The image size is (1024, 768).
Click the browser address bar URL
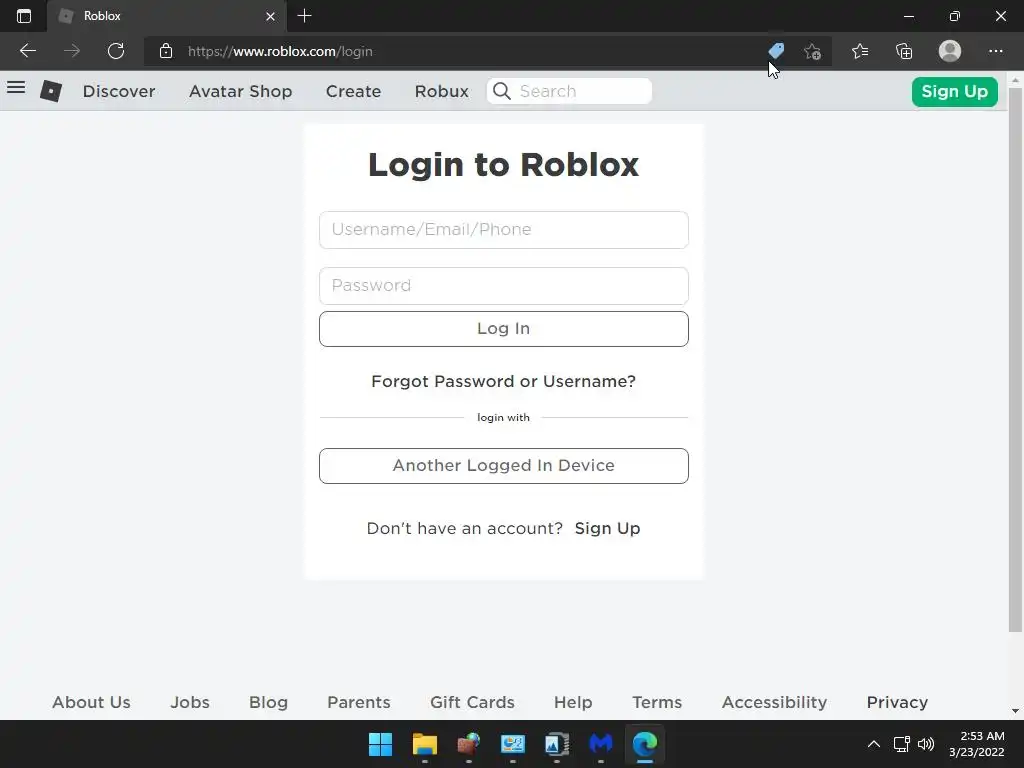pos(280,51)
